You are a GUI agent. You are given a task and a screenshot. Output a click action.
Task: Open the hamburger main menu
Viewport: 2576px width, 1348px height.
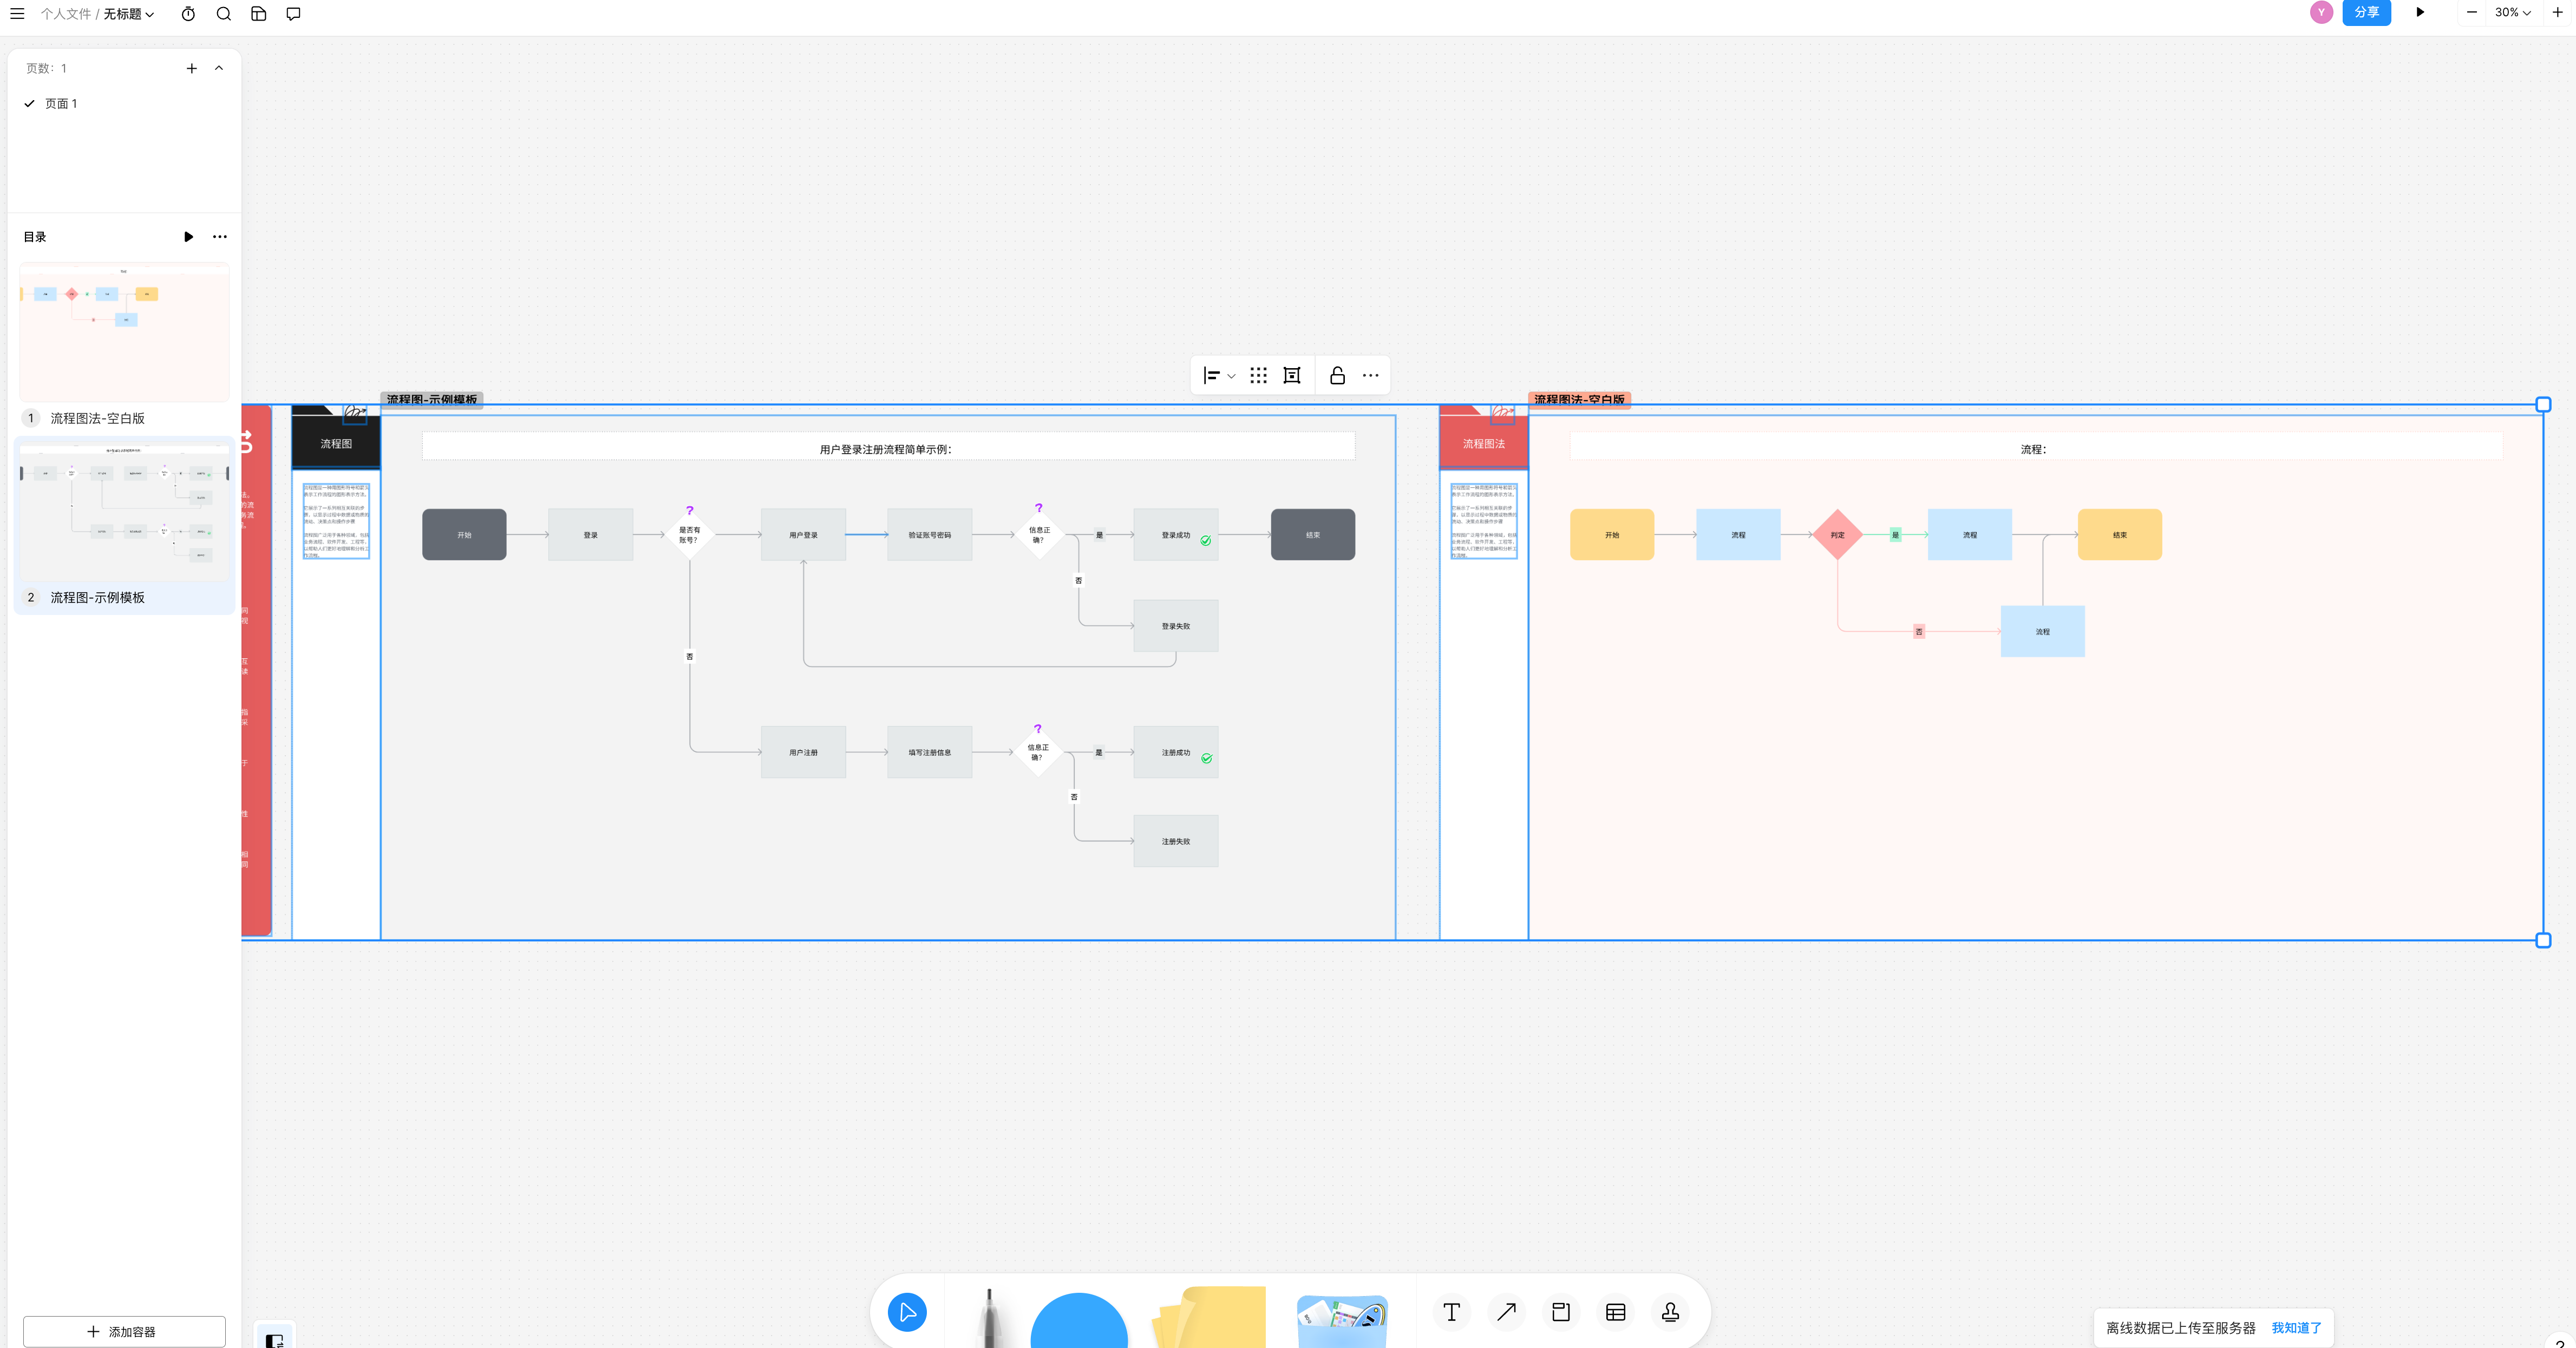[x=17, y=14]
